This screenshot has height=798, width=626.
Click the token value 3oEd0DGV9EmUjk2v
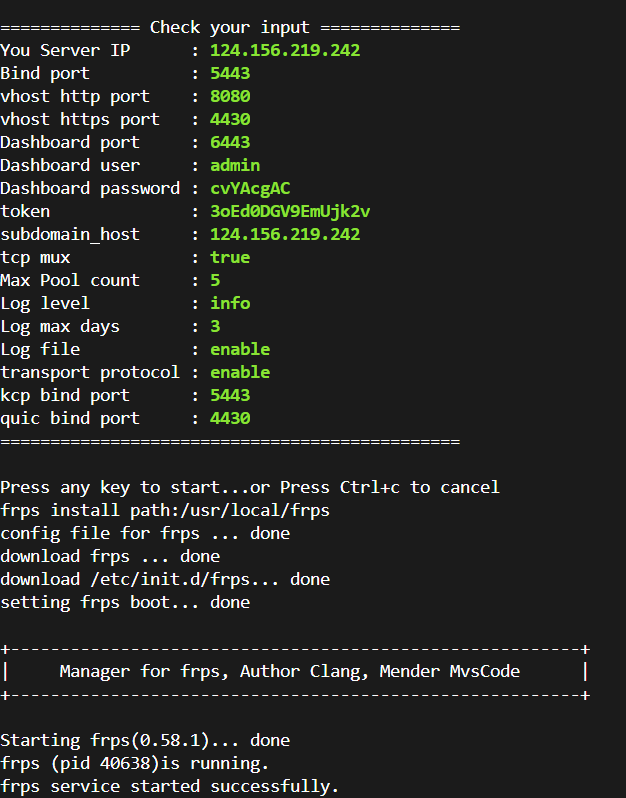[290, 211]
